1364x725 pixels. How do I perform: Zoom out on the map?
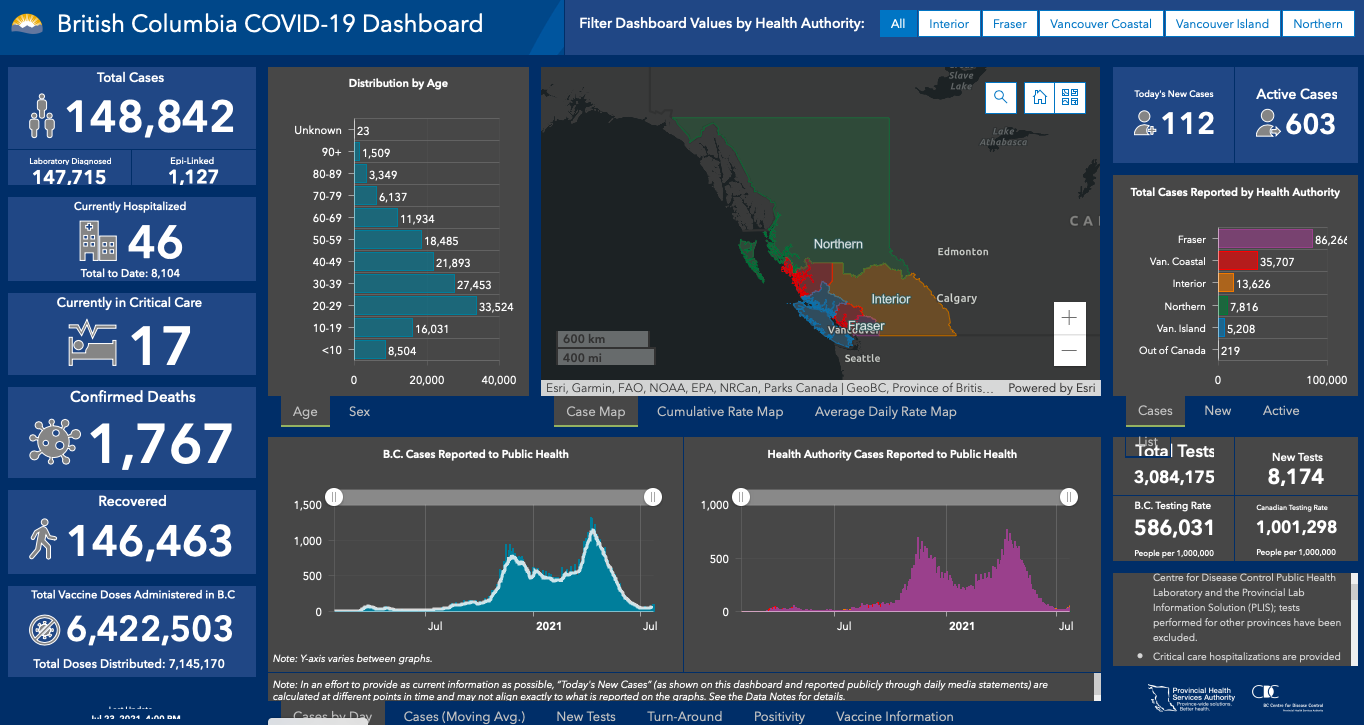click(x=1069, y=350)
